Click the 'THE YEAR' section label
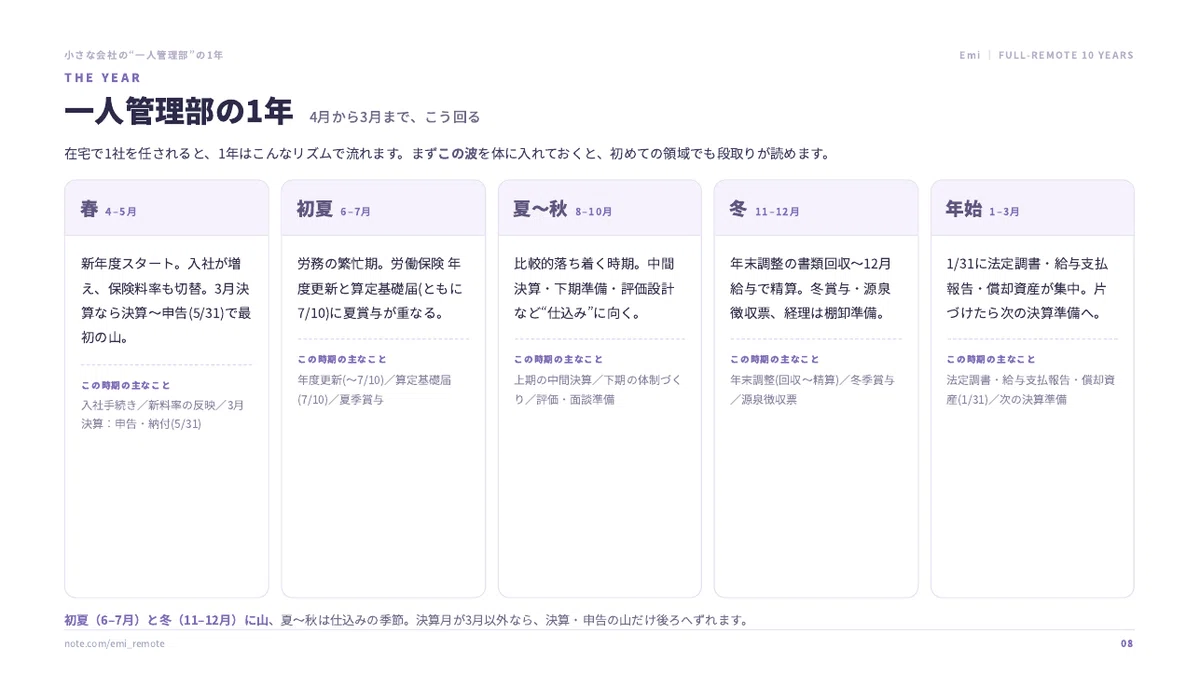The image size is (1200, 674). click(x=103, y=78)
